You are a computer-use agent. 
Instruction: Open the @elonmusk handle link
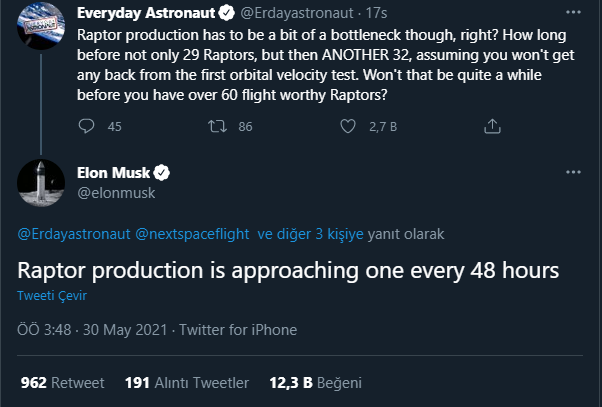pyautogui.click(x=116, y=193)
